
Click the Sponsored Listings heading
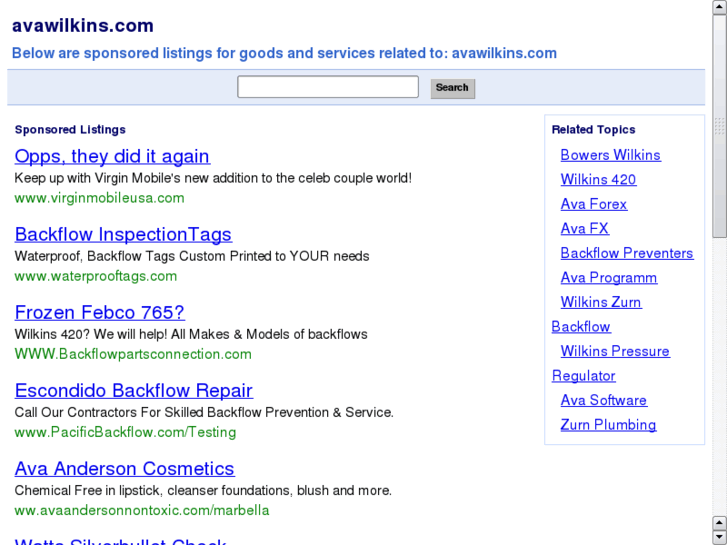[x=70, y=129]
